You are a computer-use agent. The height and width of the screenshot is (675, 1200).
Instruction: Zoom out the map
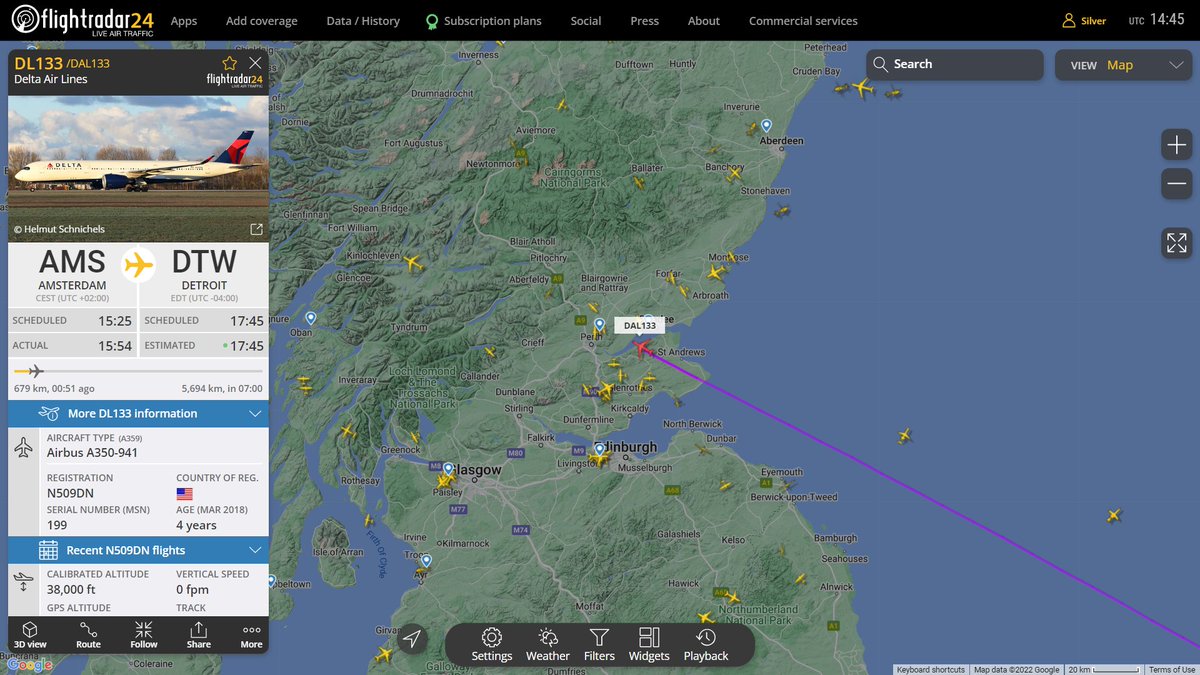[x=1176, y=183]
